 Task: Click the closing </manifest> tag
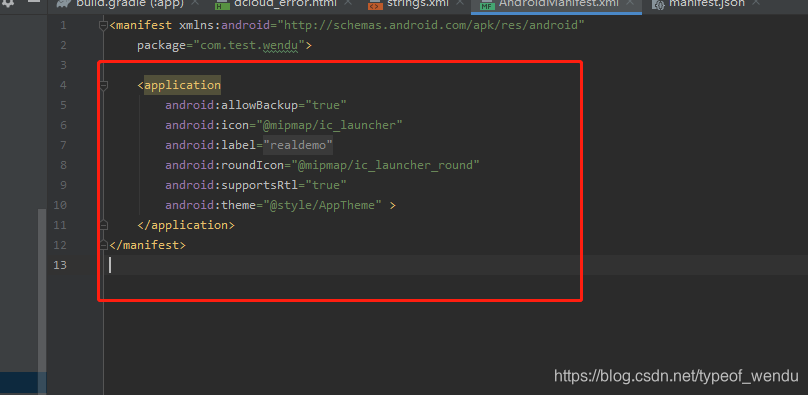(147, 245)
